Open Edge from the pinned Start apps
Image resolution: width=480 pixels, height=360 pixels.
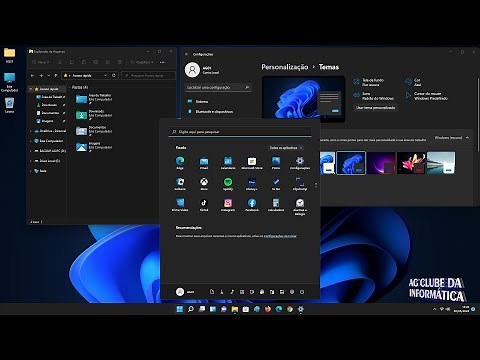click(x=180, y=163)
